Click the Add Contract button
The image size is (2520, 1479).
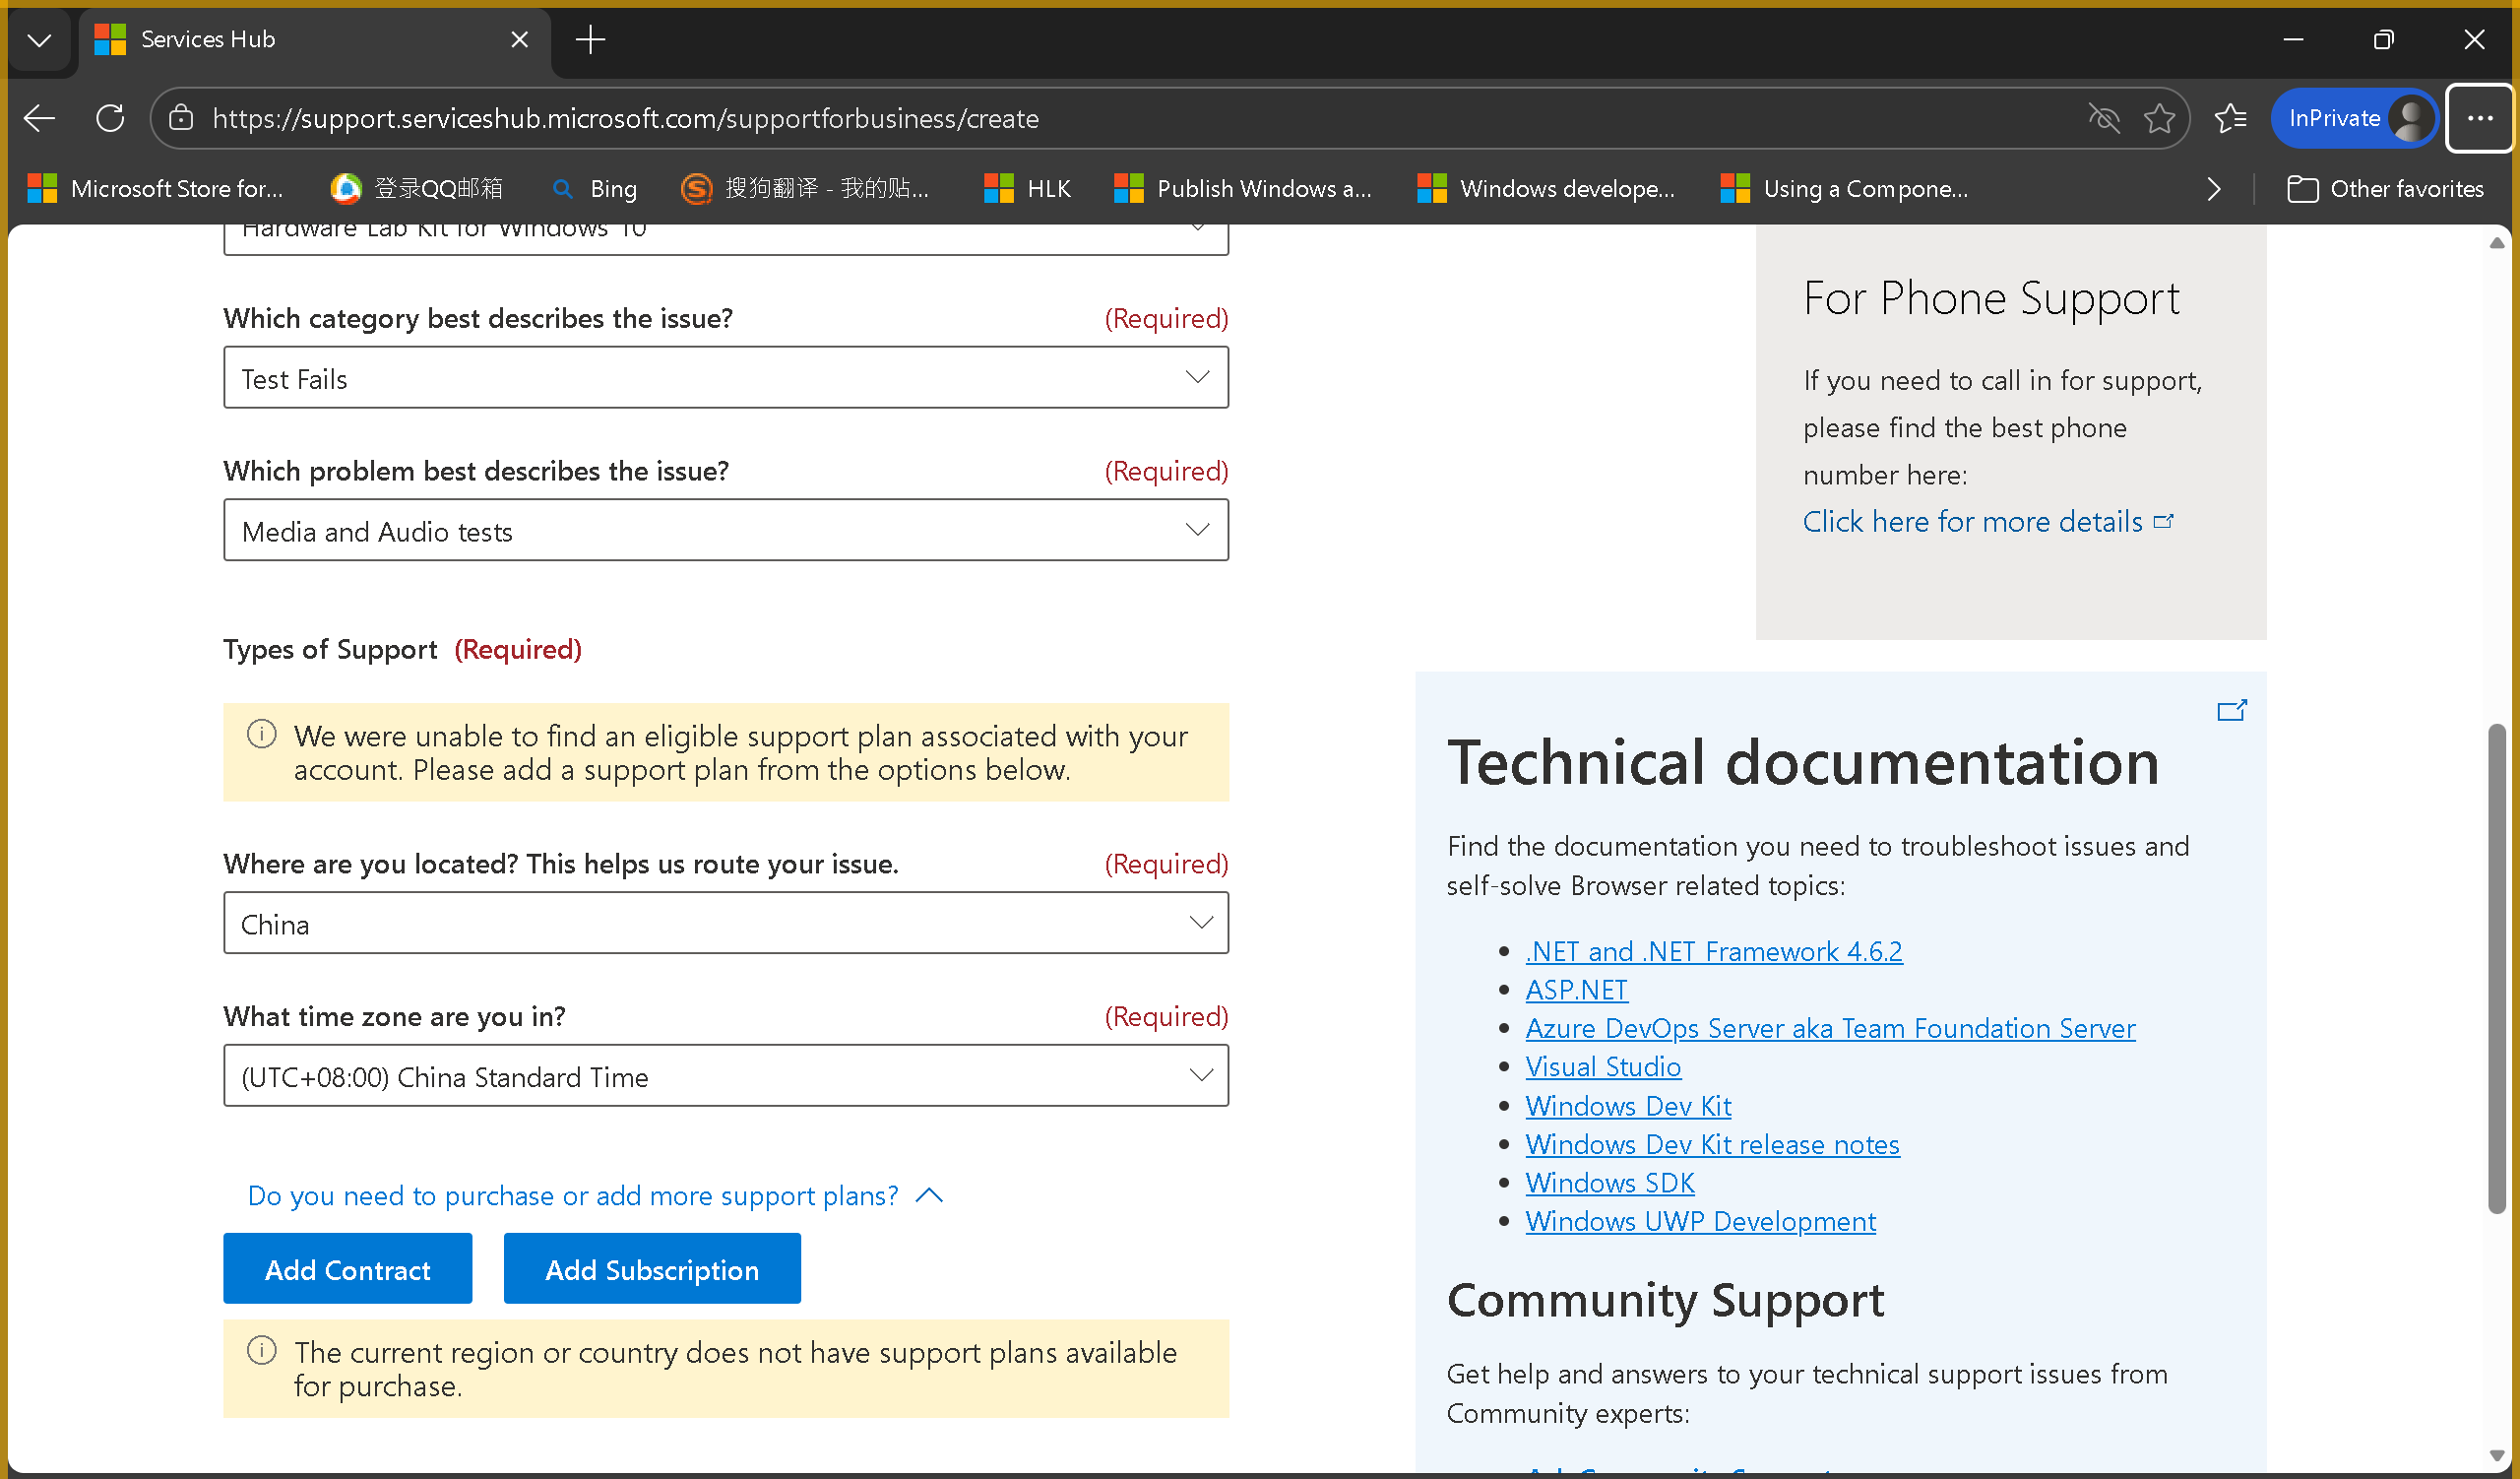click(x=347, y=1269)
